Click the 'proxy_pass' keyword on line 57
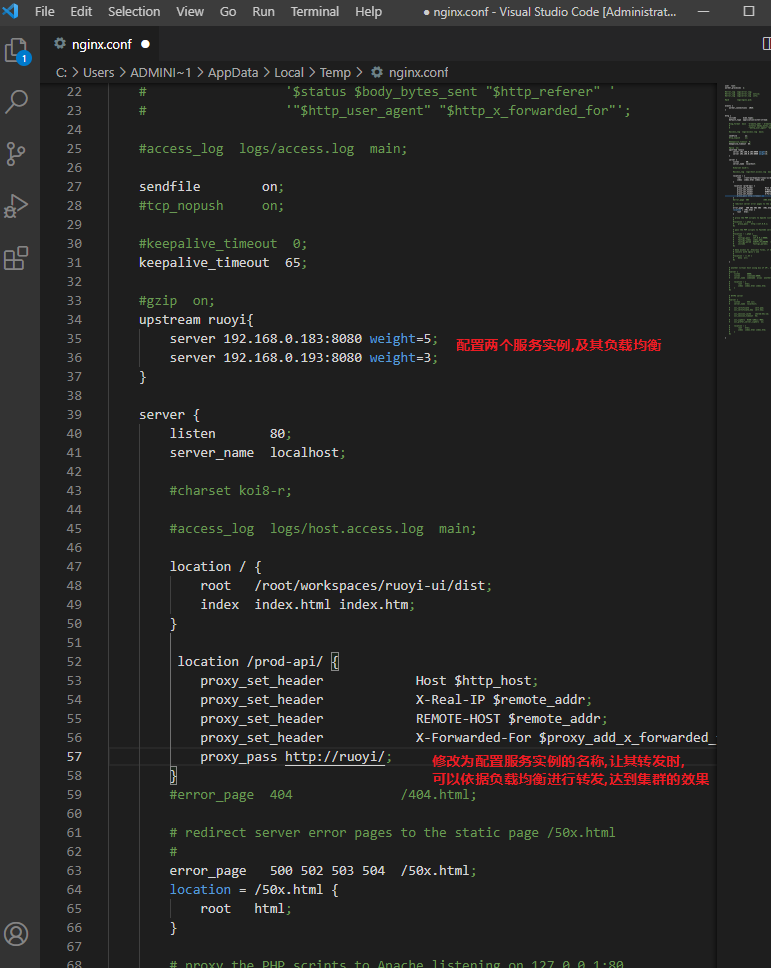The image size is (771, 968). [239, 756]
